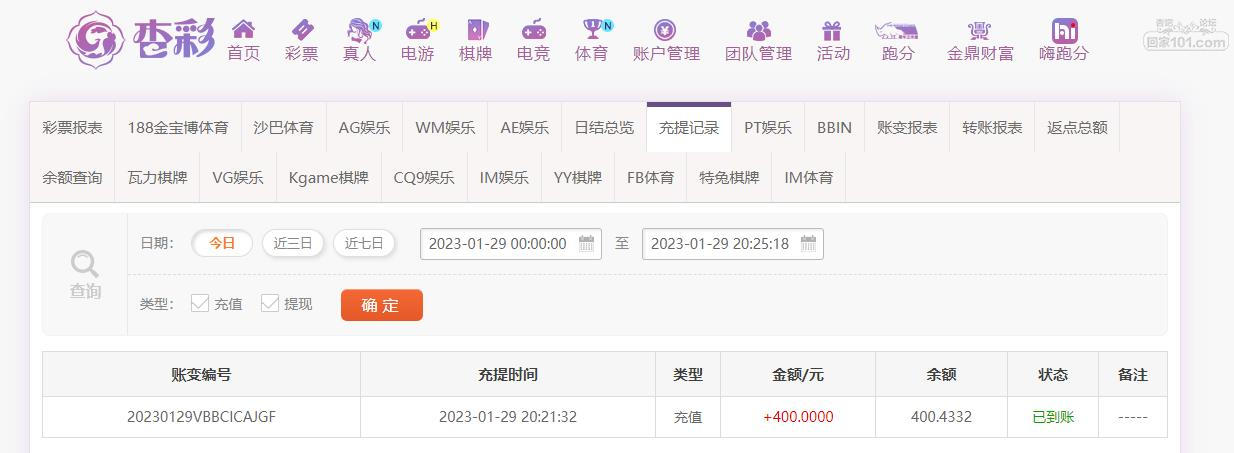Select the 真人 live casino icon

click(x=359, y=30)
